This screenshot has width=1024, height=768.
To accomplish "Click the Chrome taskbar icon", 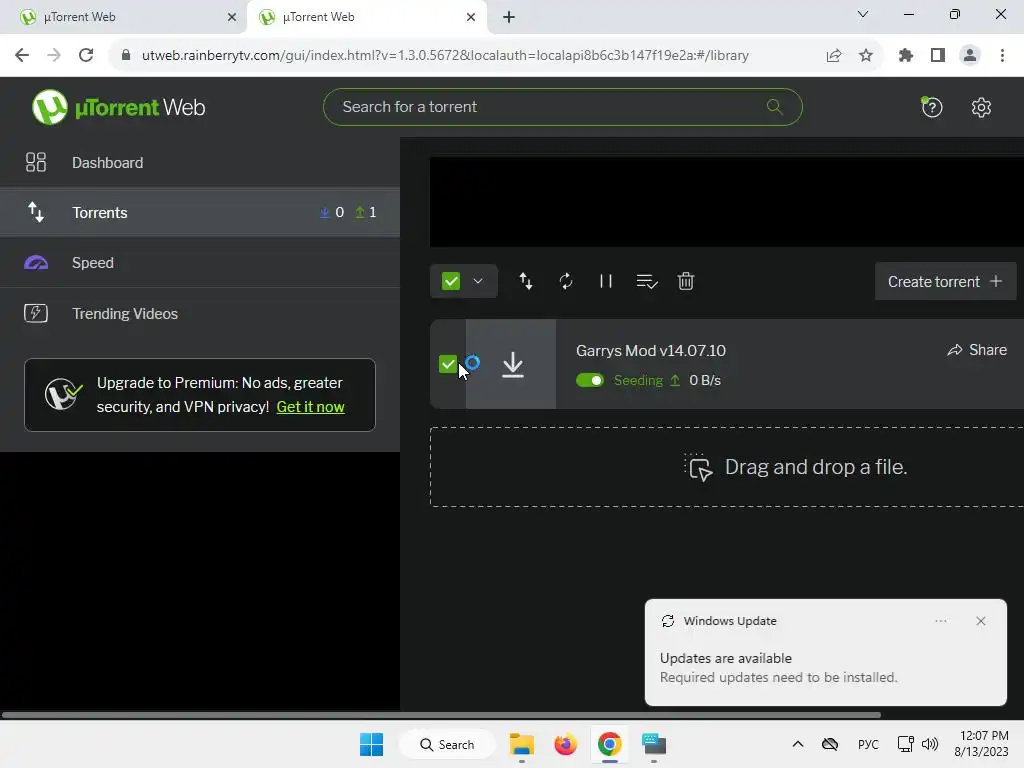I will (x=609, y=744).
